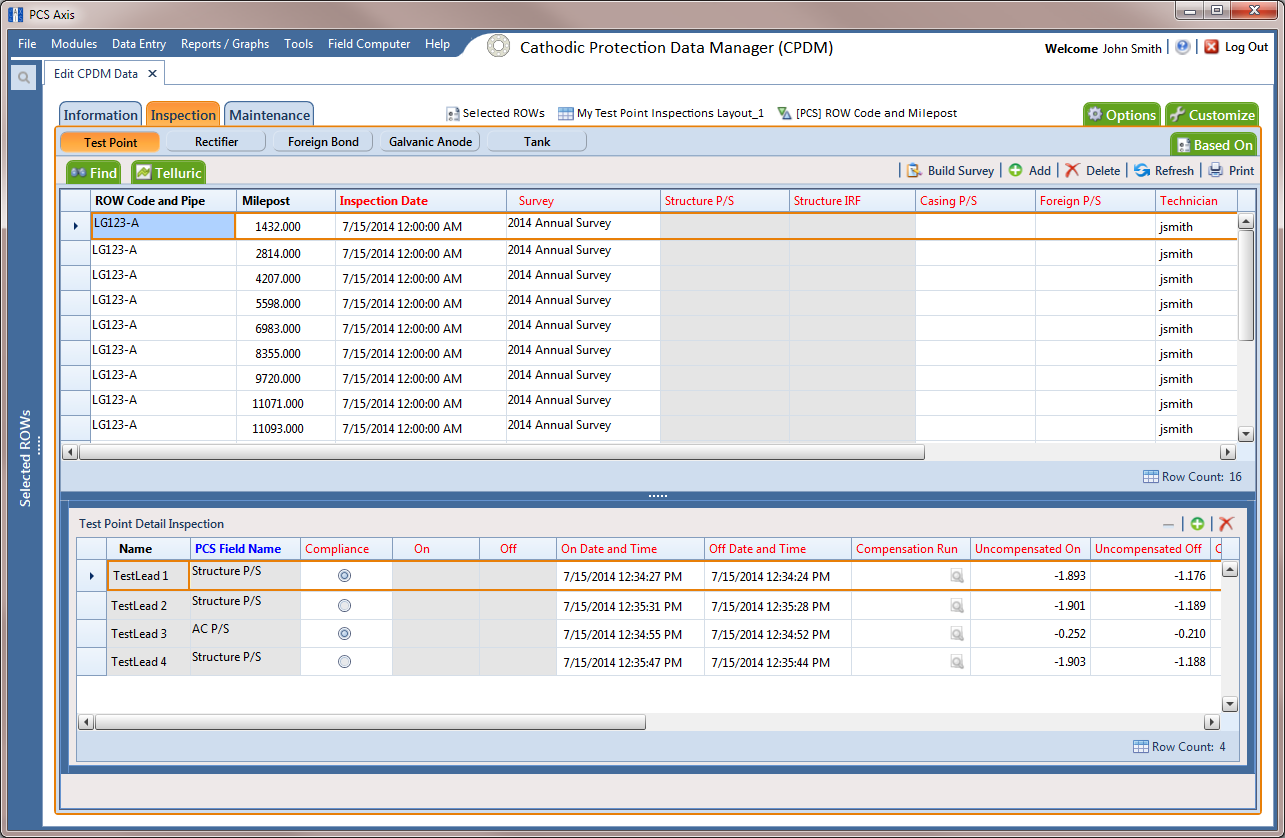1285x838 pixels.
Task: Click the Print button
Action: pos(1231,171)
